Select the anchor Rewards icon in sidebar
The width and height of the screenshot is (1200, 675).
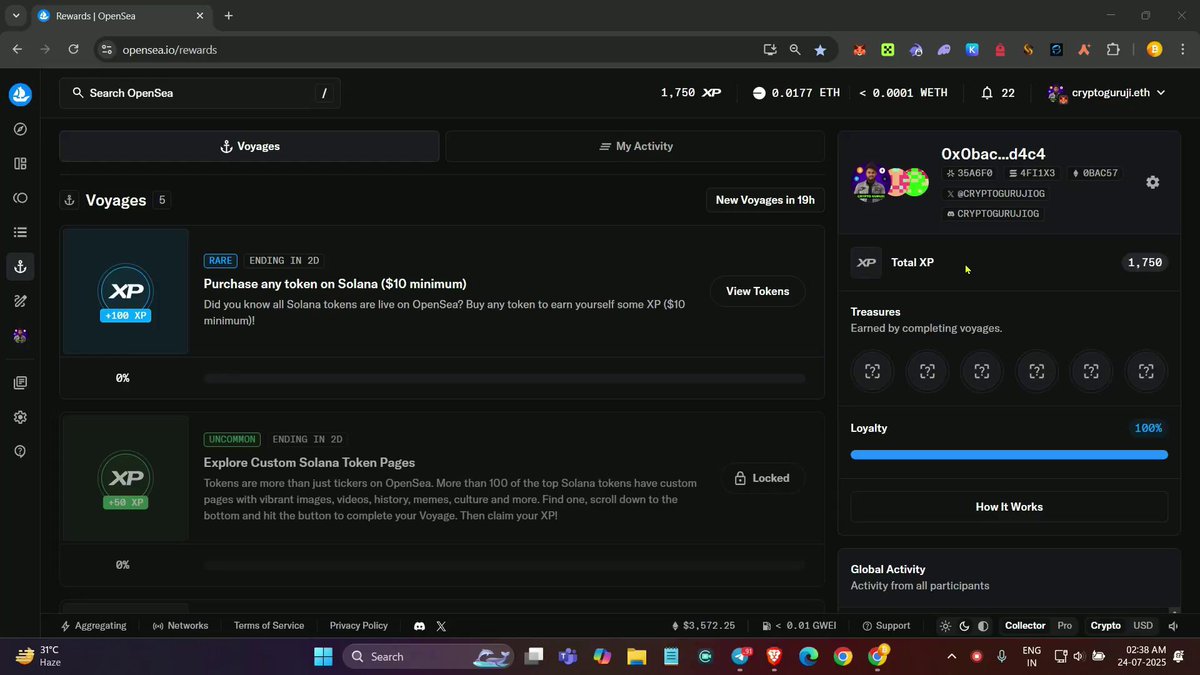pos(20,267)
